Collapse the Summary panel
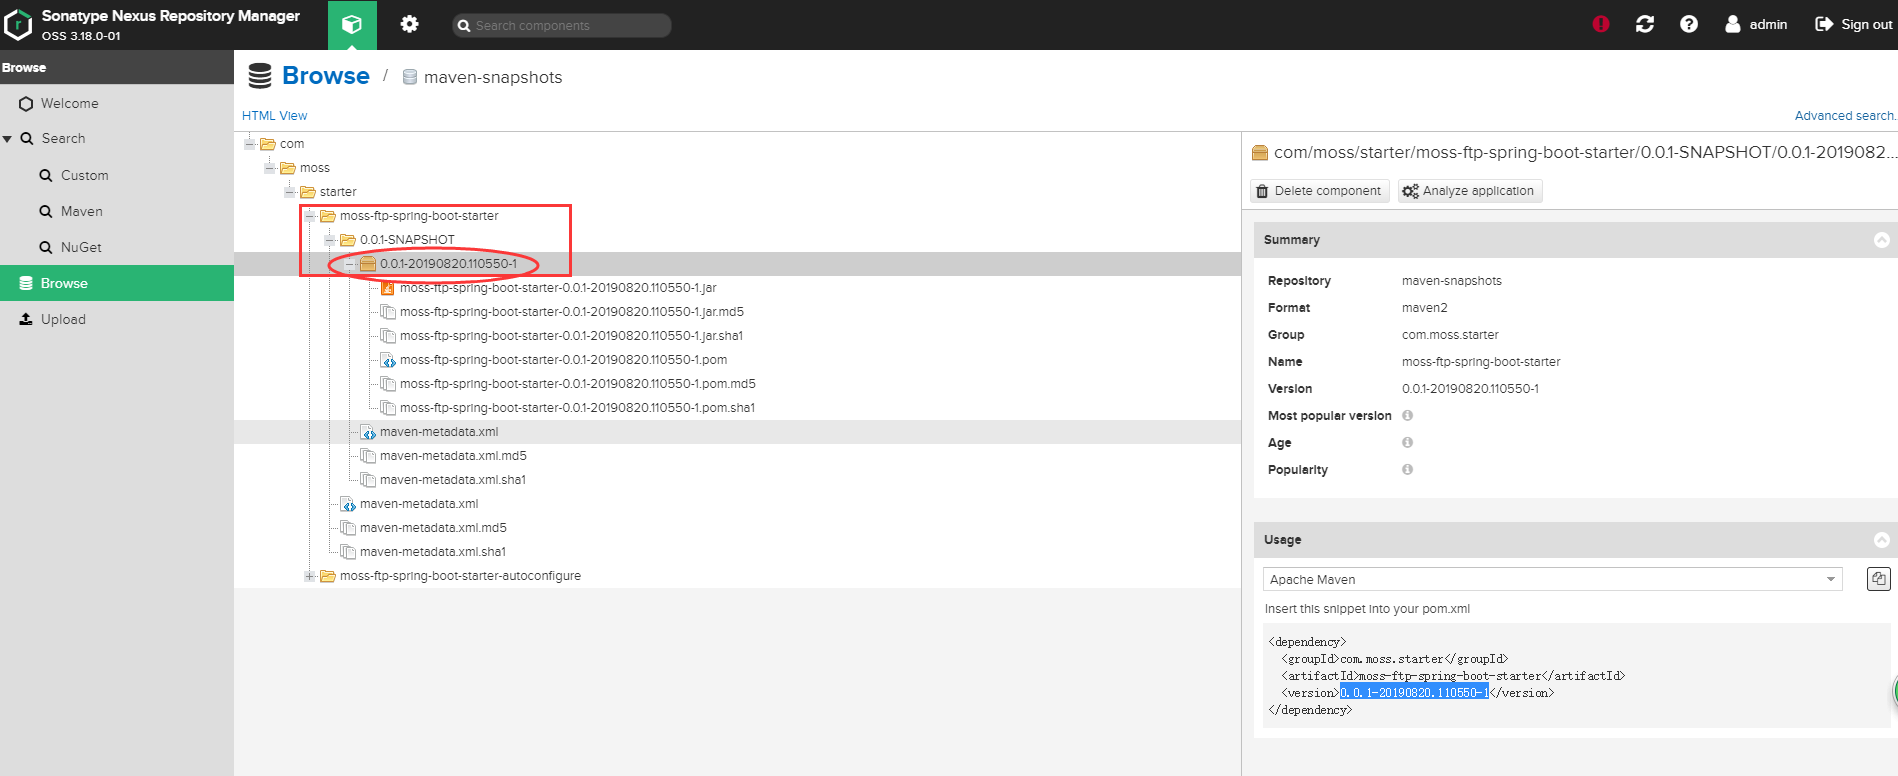 1881,240
